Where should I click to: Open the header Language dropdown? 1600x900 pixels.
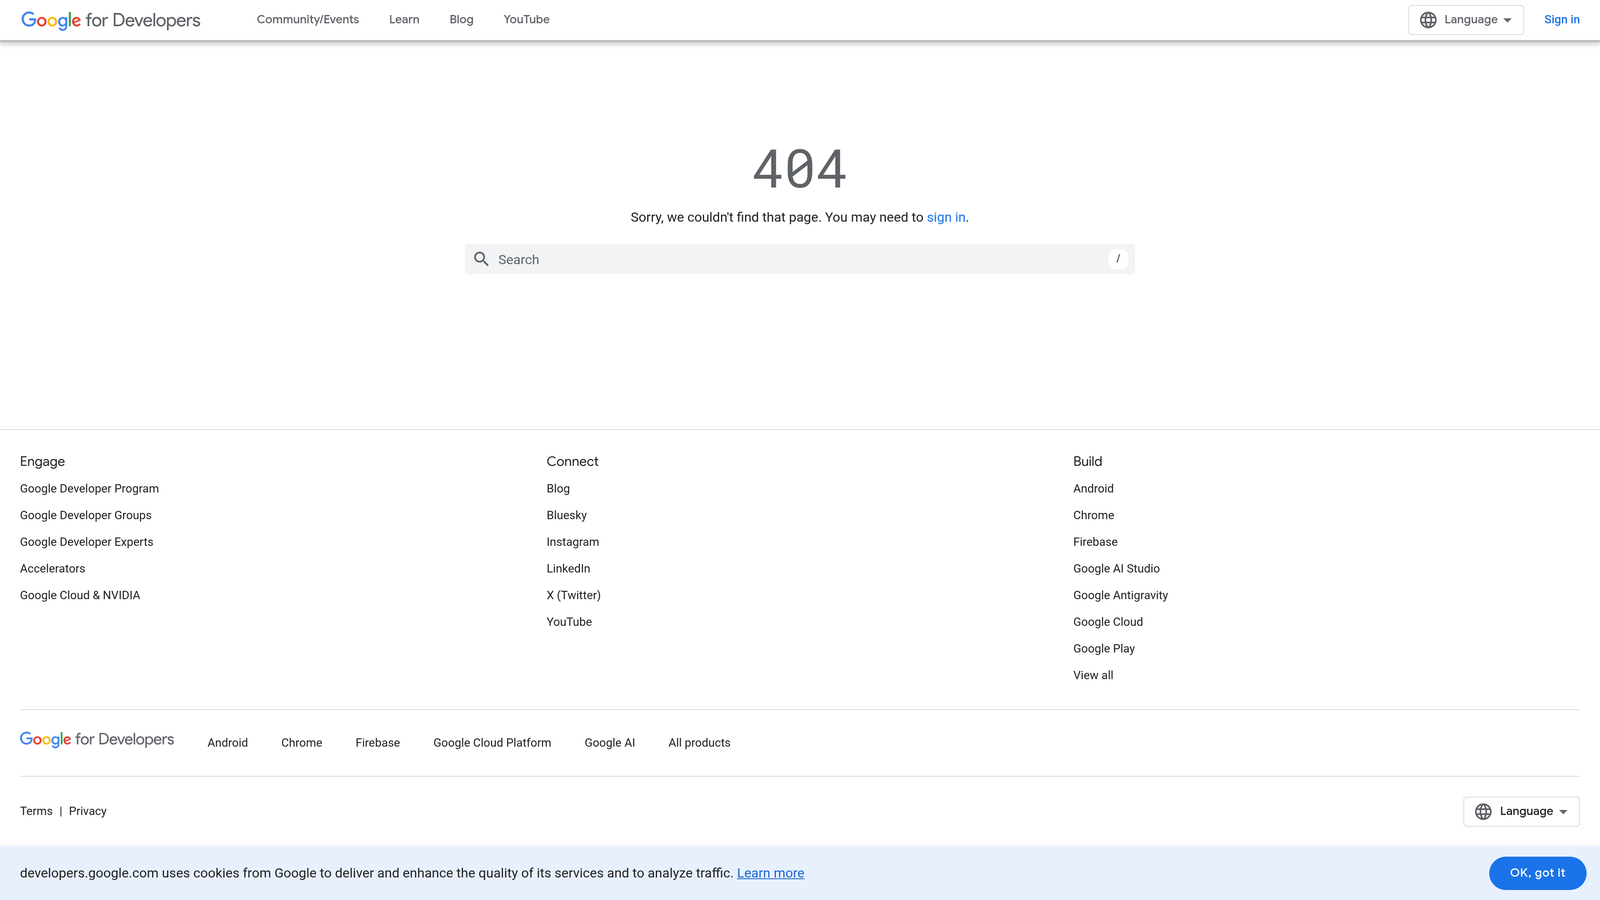coord(1466,20)
